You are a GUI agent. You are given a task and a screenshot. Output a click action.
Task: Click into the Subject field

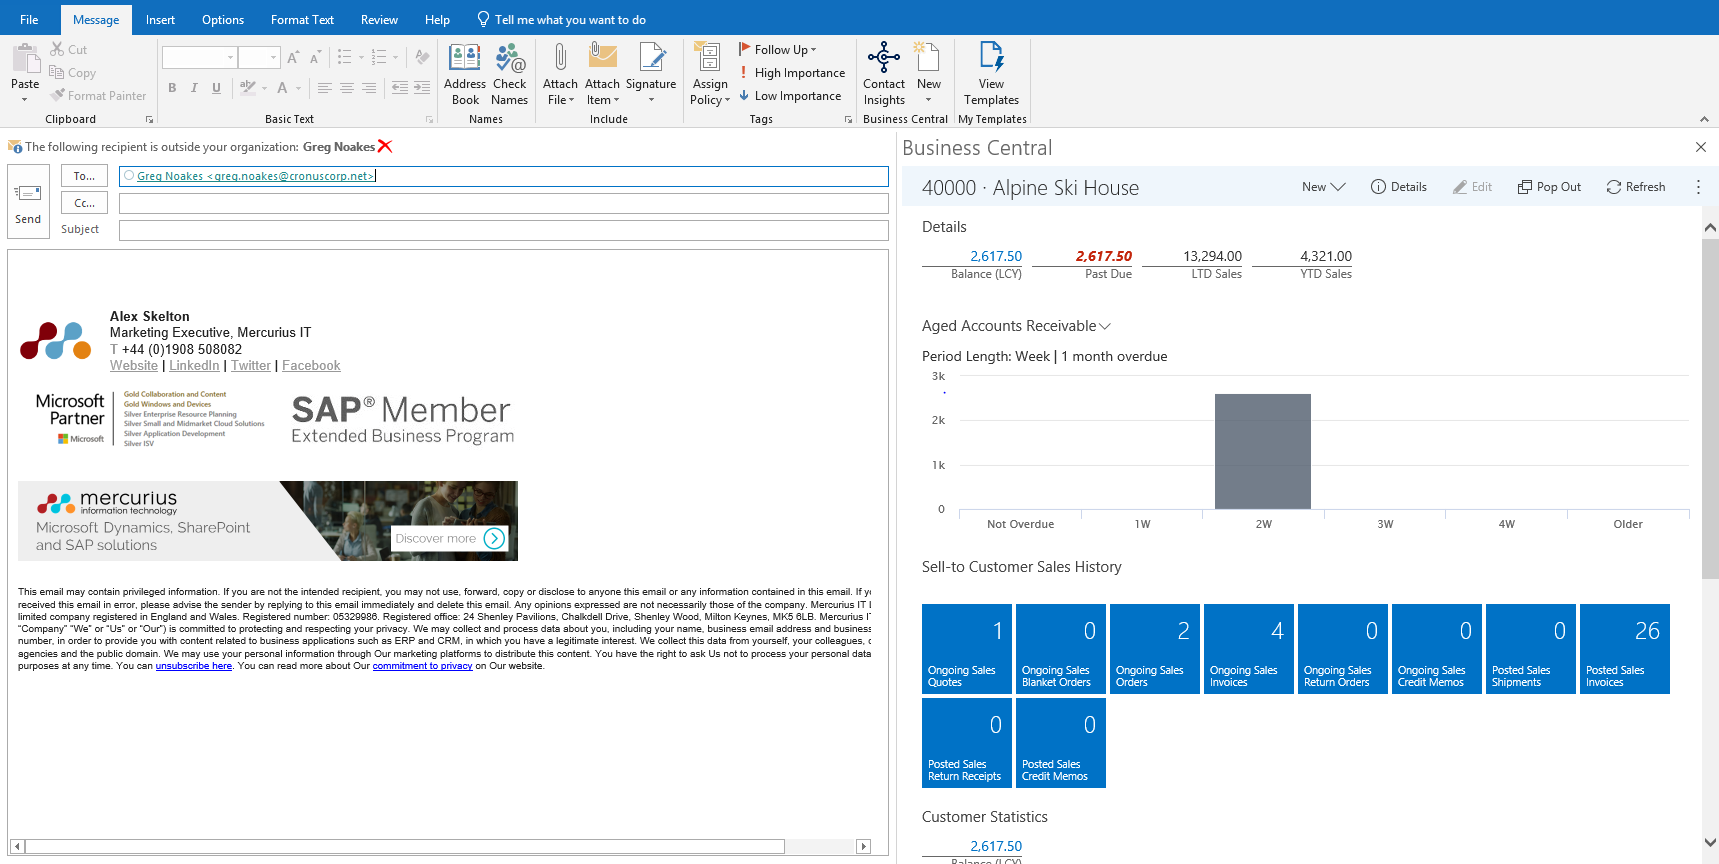point(503,230)
